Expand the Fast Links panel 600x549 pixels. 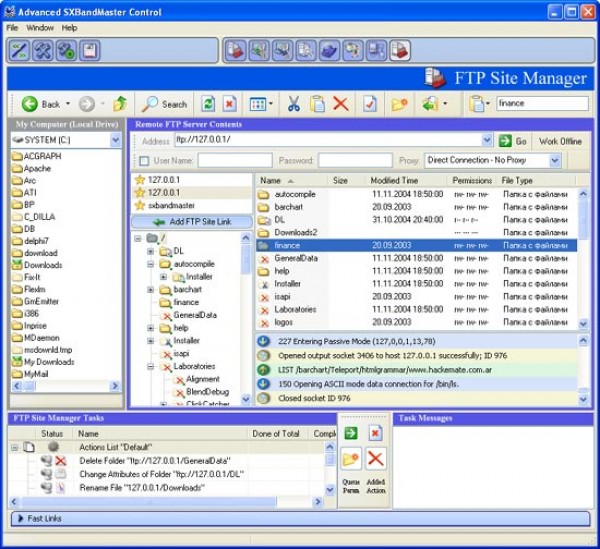(22, 518)
